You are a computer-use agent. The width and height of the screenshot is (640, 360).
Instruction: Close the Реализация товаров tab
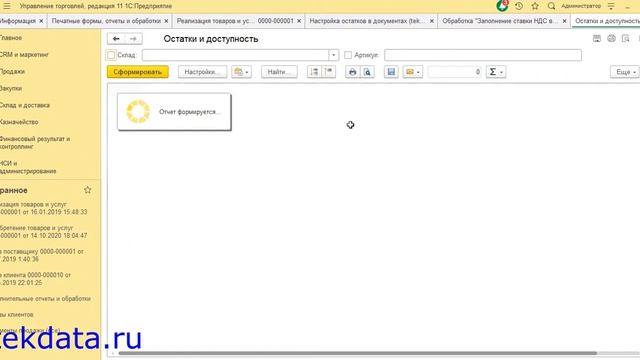pyautogui.click(x=299, y=21)
